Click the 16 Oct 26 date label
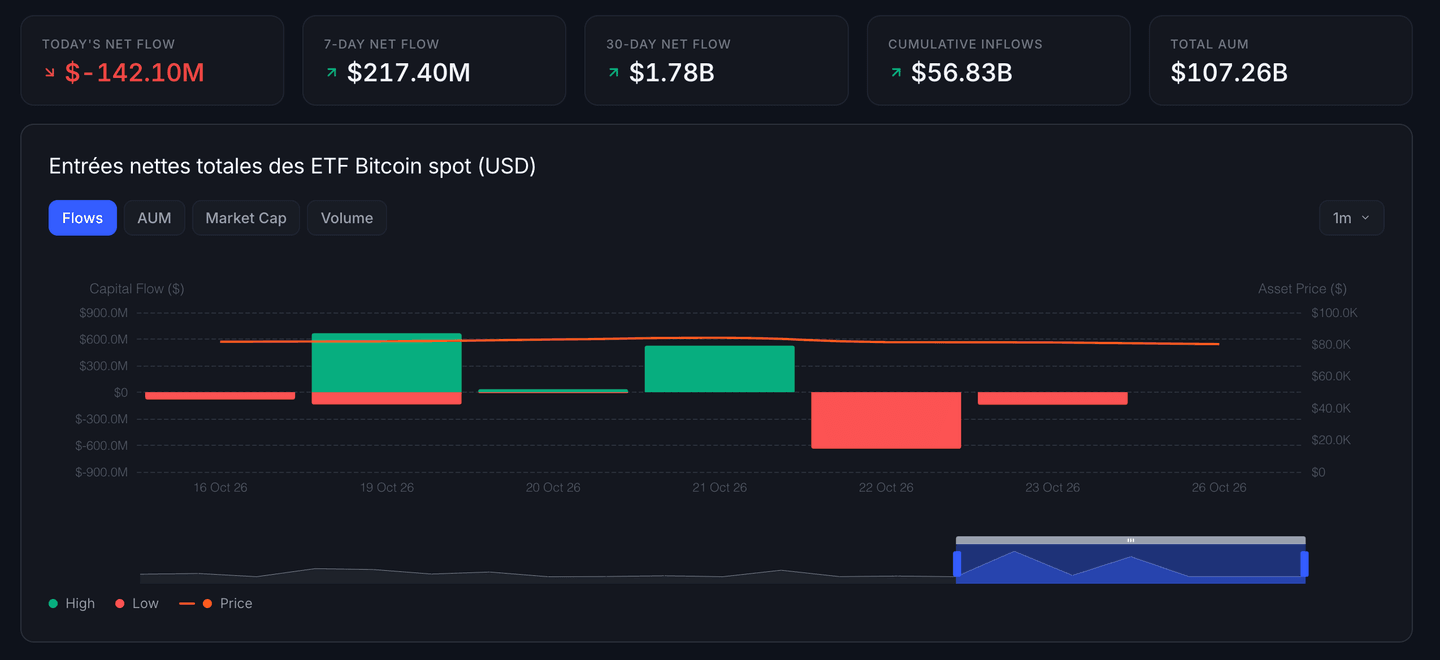This screenshot has height=660, width=1440. point(220,487)
